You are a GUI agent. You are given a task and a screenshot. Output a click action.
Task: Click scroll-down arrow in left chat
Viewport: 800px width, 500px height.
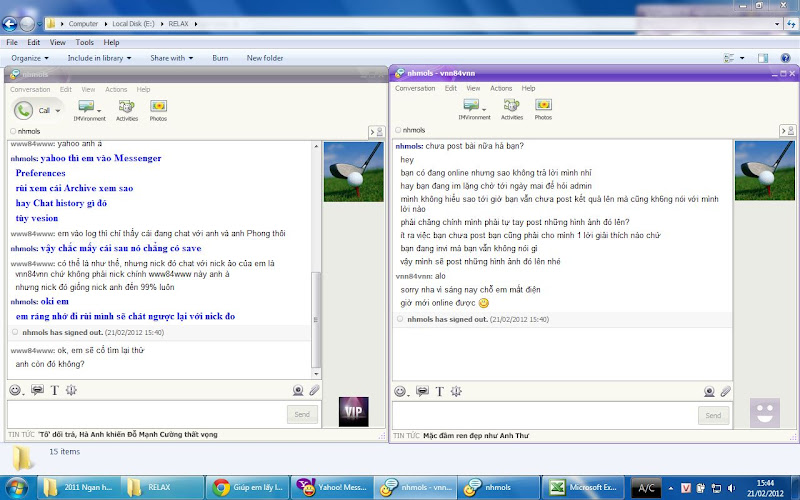coord(316,374)
